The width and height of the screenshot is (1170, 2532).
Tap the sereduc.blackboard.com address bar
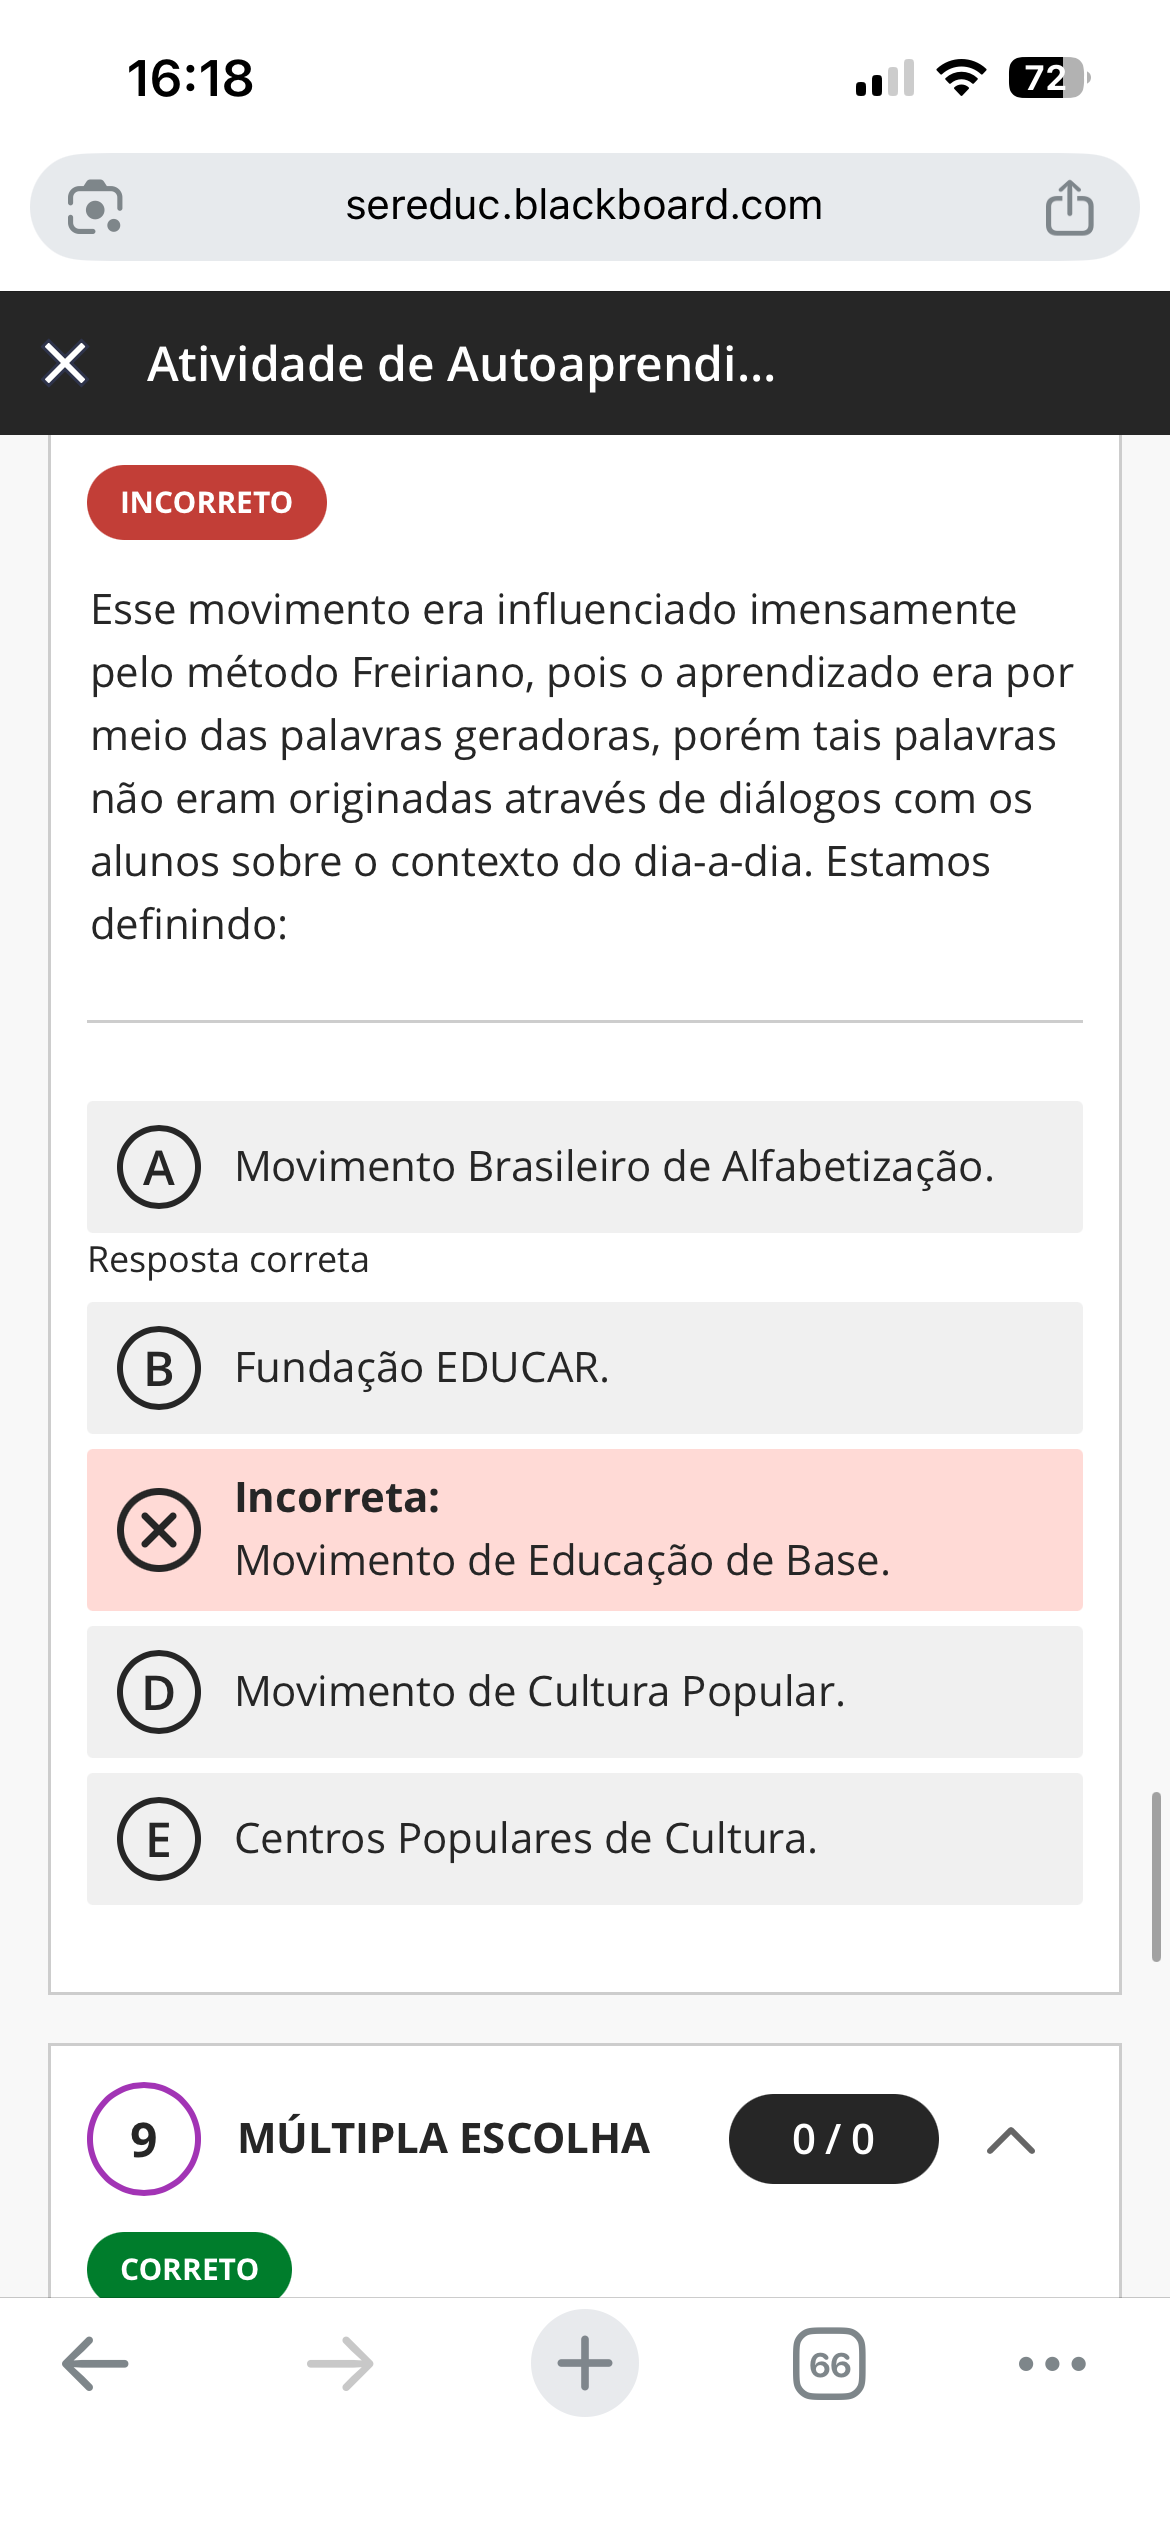coord(584,206)
